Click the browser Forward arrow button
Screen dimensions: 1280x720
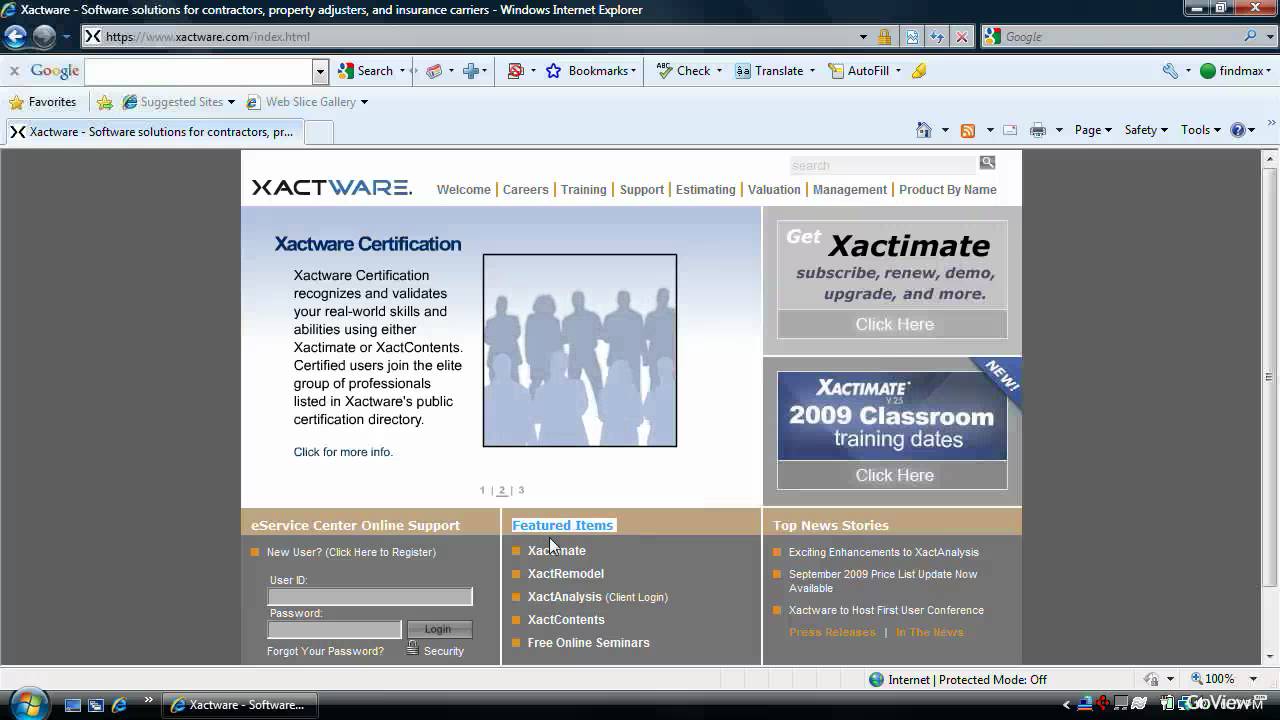(x=44, y=37)
